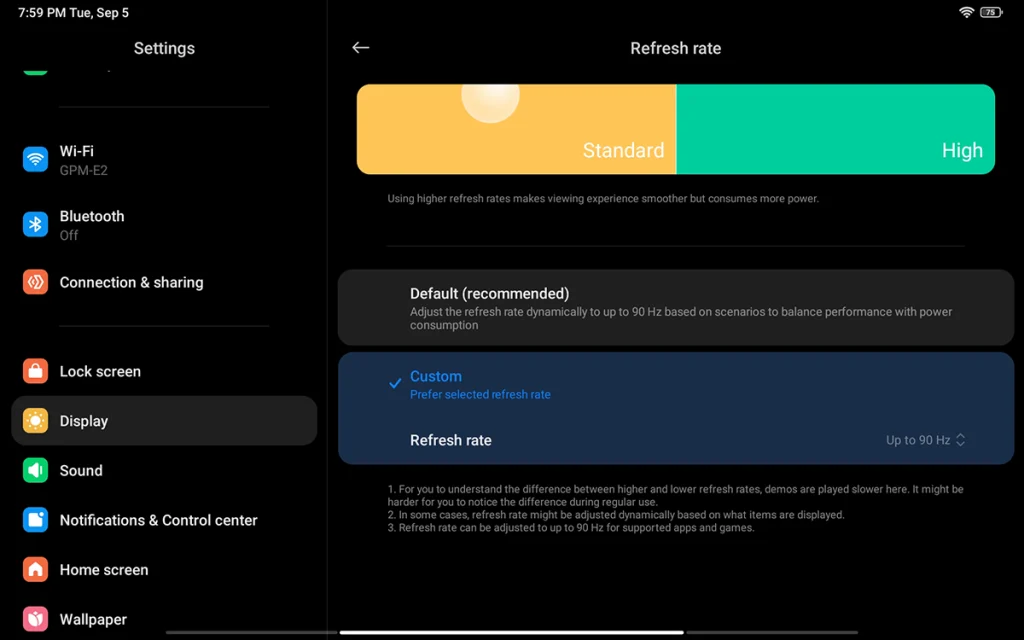Select the Display menu item
This screenshot has height=640, width=1024.
click(164, 421)
